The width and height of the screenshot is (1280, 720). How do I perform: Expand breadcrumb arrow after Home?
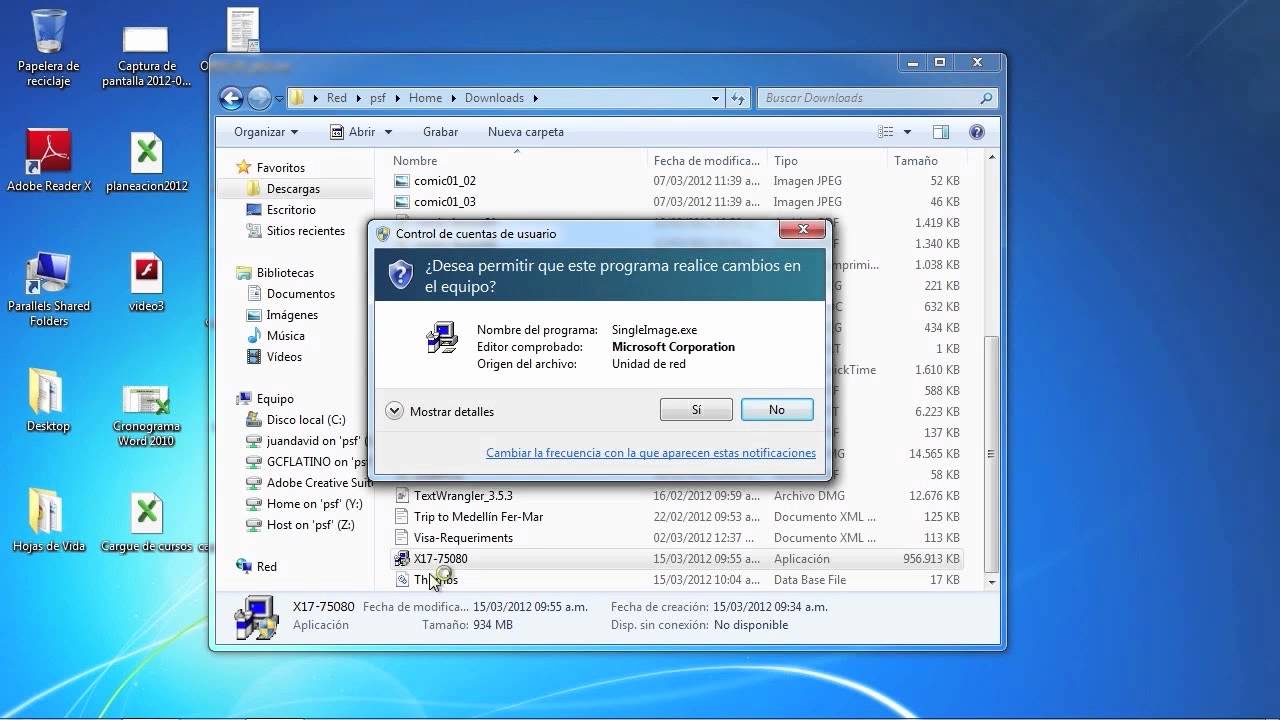pyautogui.click(x=453, y=98)
